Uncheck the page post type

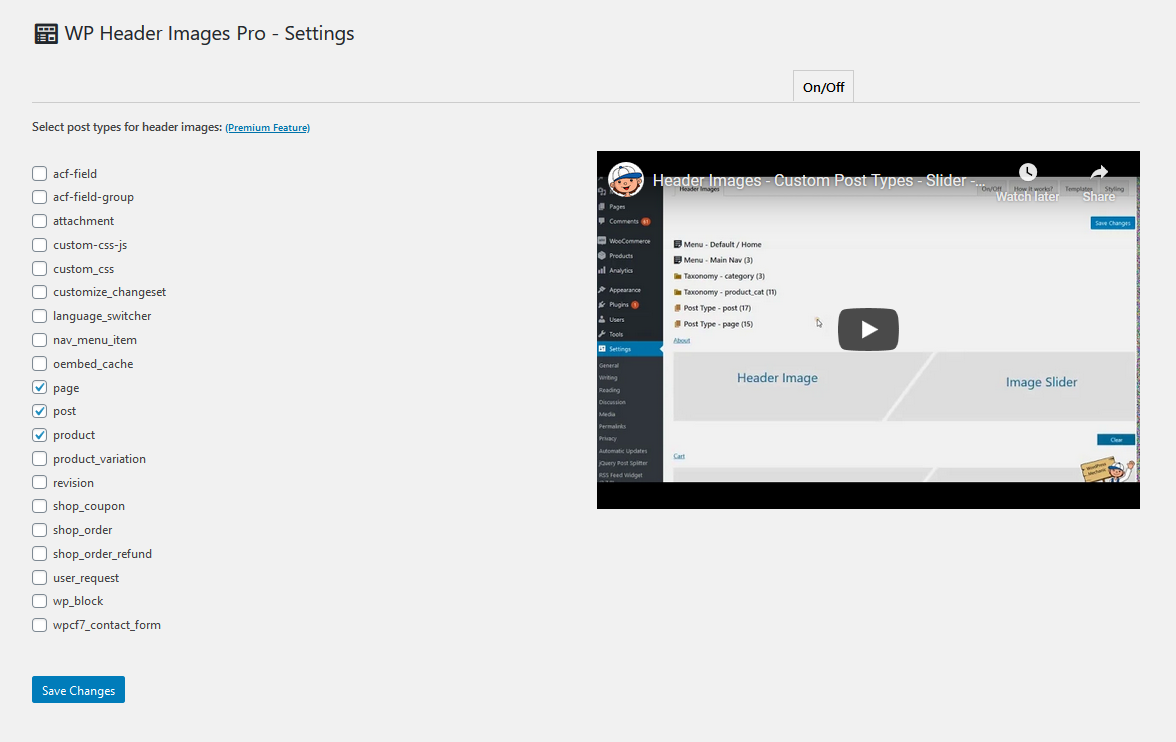(x=40, y=387)
